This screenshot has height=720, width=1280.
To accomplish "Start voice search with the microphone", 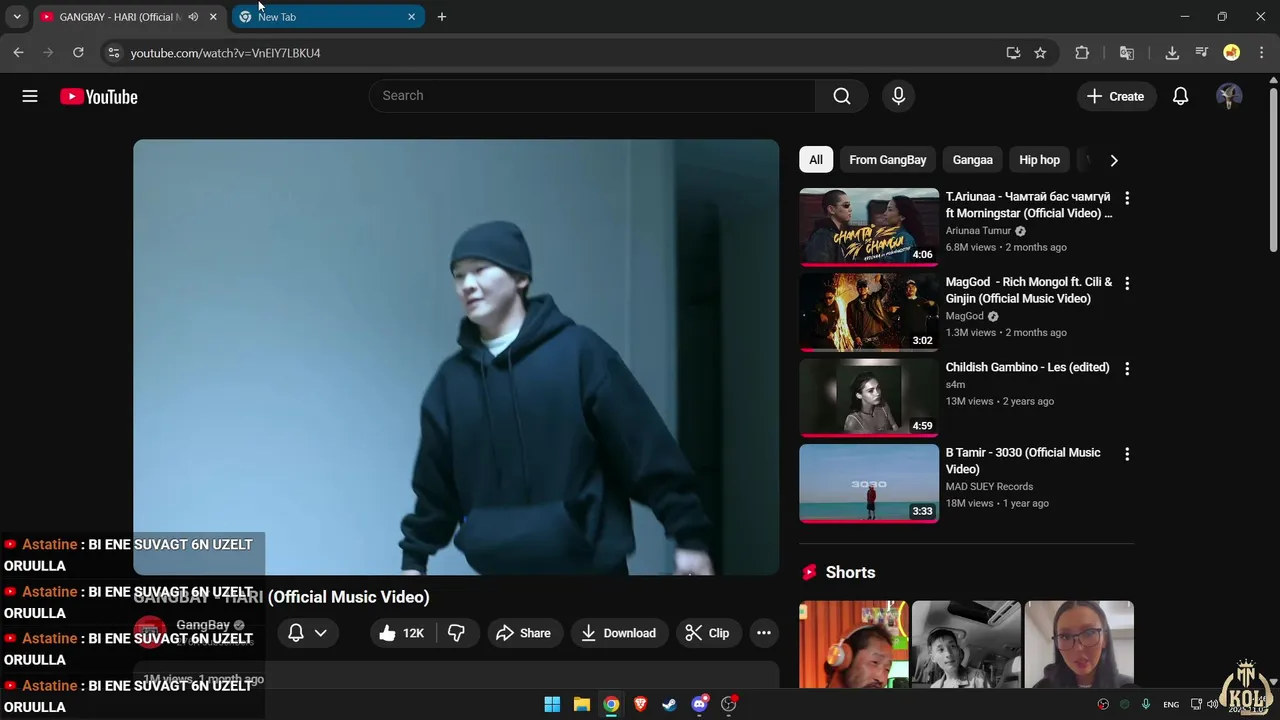I will [x=898, y=96].
